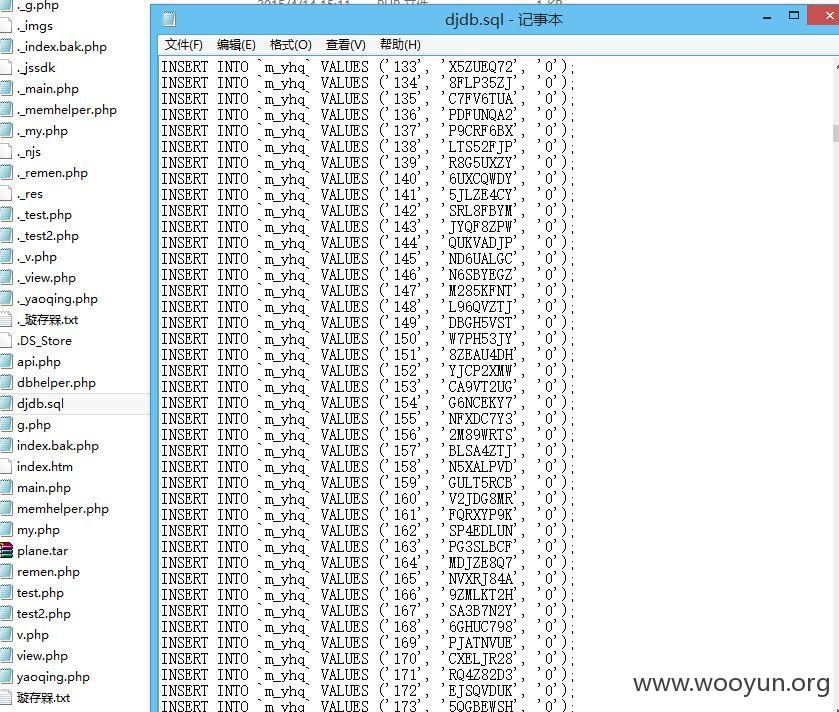This screenshot has height=712, width=839.
Task: Open the 格式(O) menu
Action: (291, 45)
